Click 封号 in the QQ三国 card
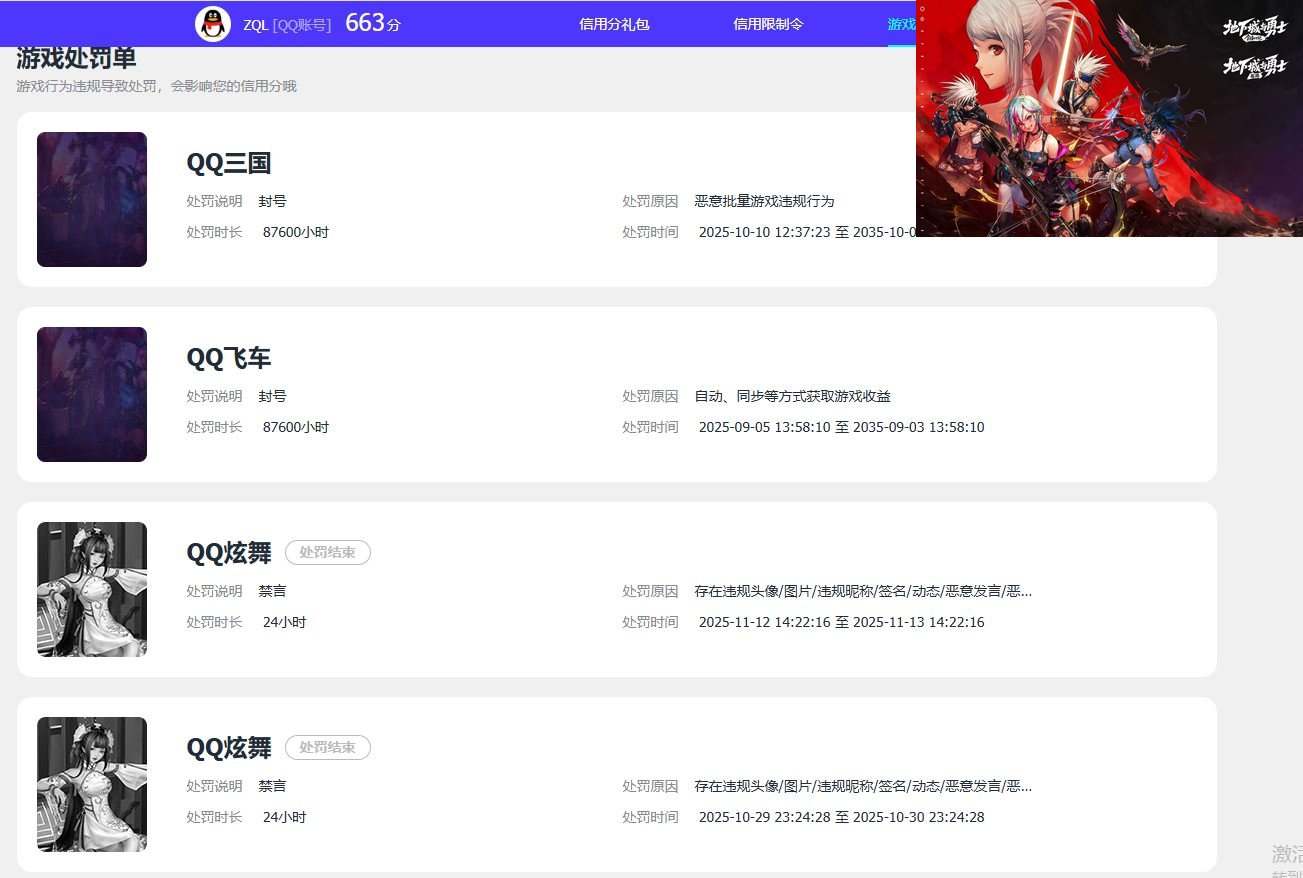 point(272,201)
